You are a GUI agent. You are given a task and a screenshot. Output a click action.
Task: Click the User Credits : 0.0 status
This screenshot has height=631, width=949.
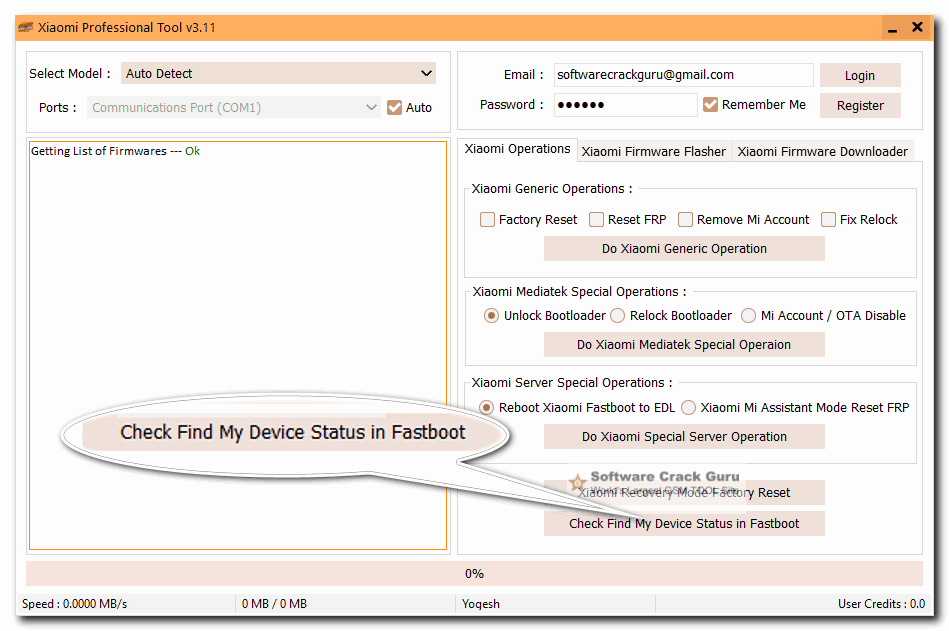[881, 604]
